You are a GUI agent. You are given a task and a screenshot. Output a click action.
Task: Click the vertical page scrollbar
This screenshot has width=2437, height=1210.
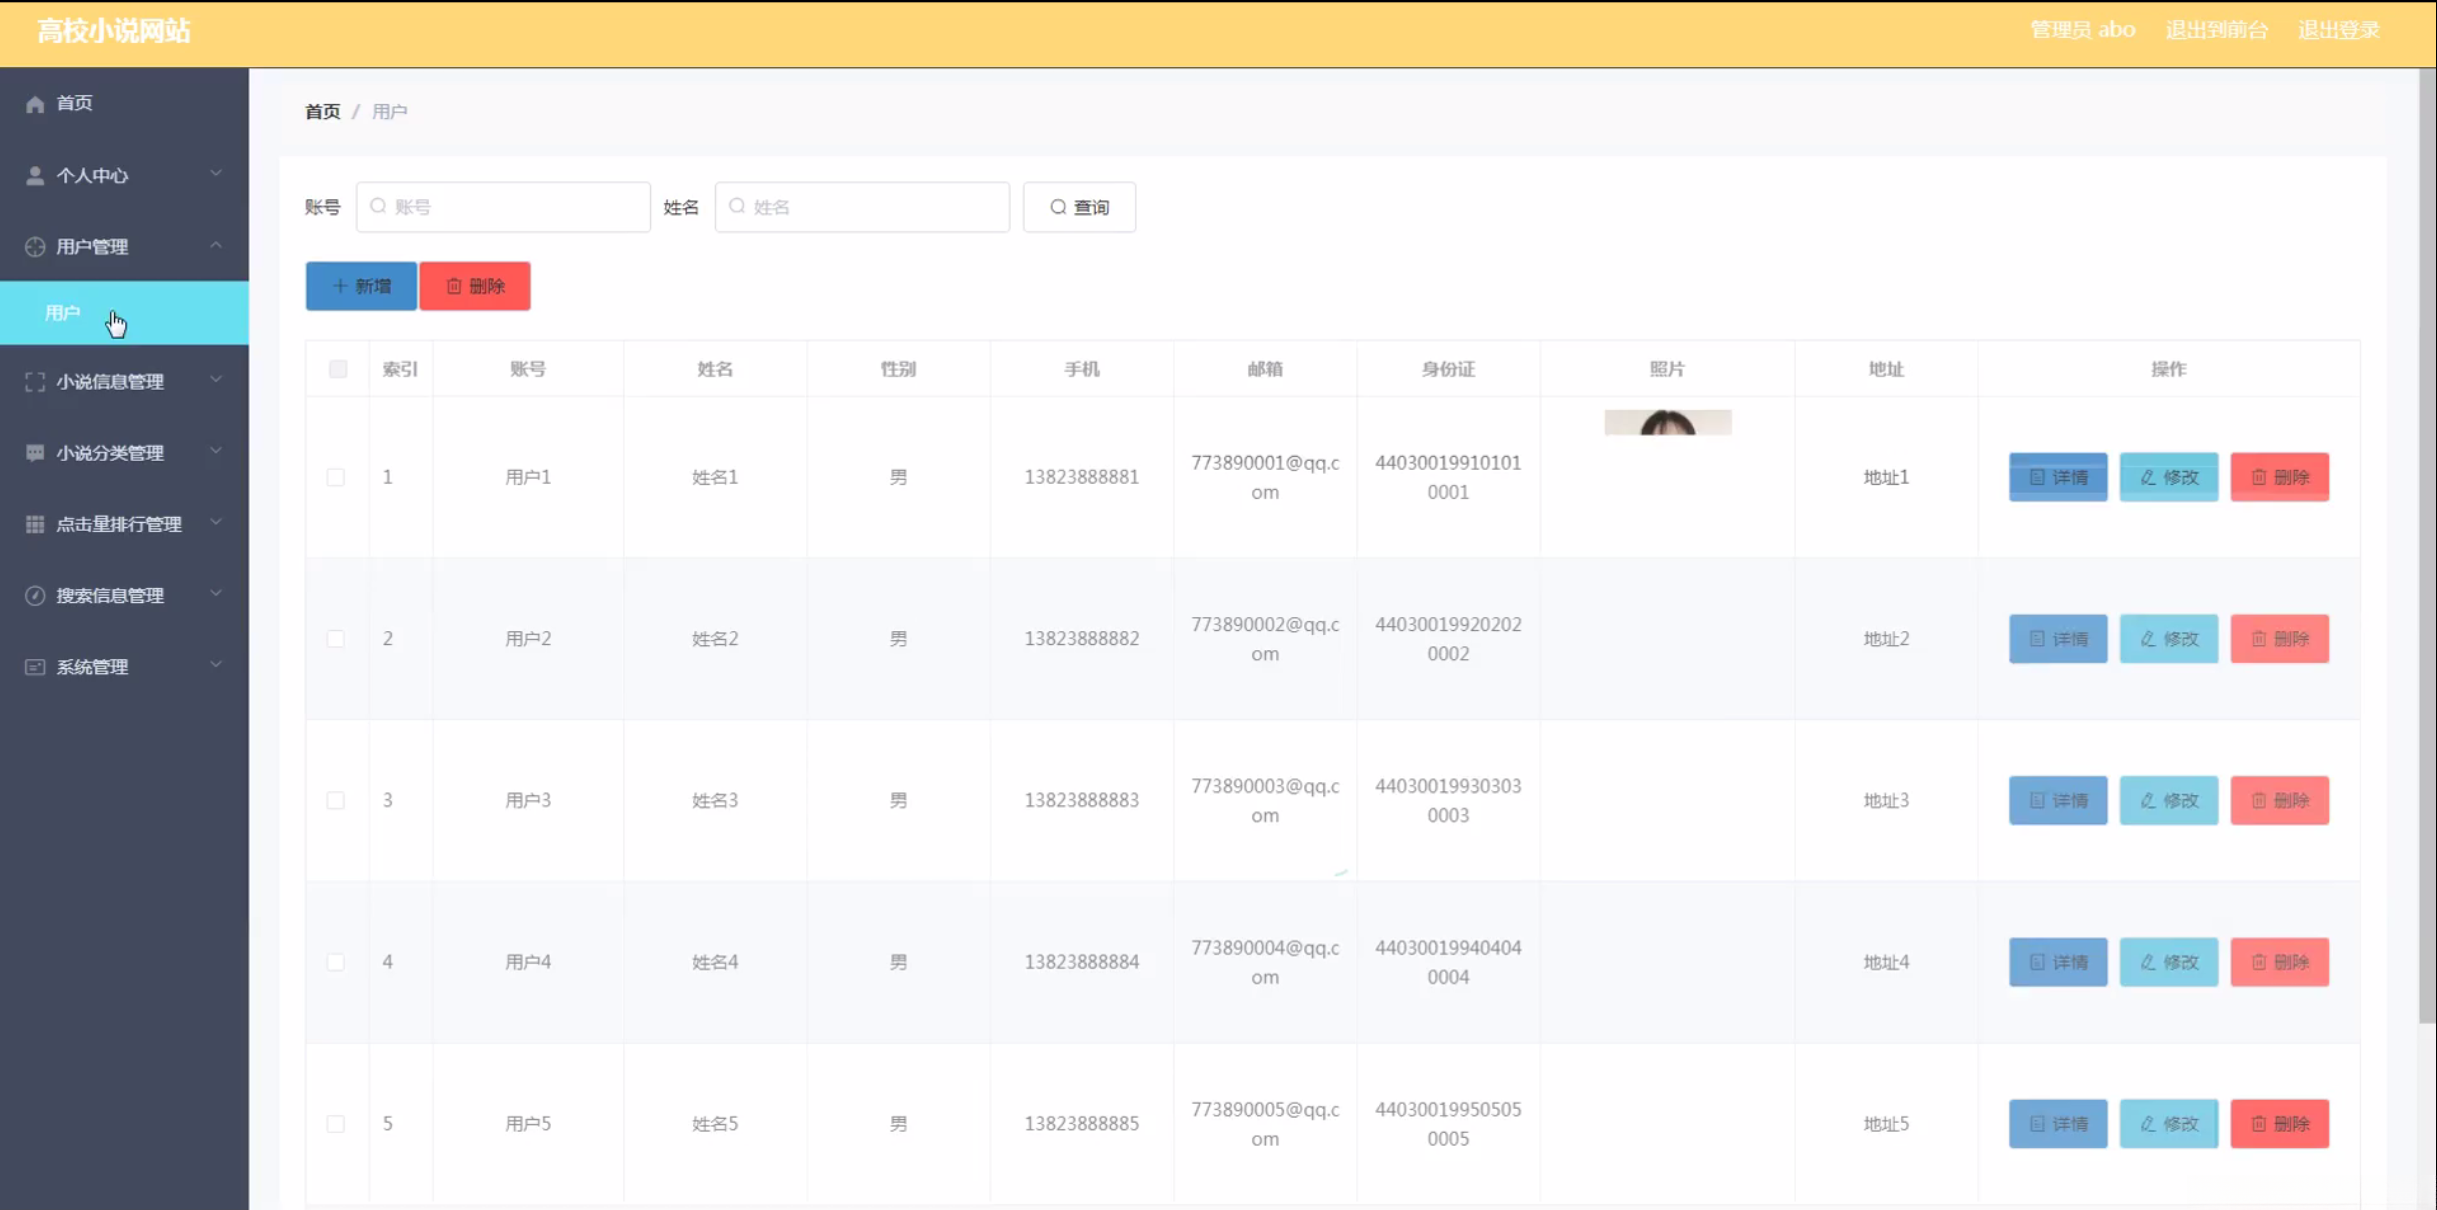(x=2427, y=545)
